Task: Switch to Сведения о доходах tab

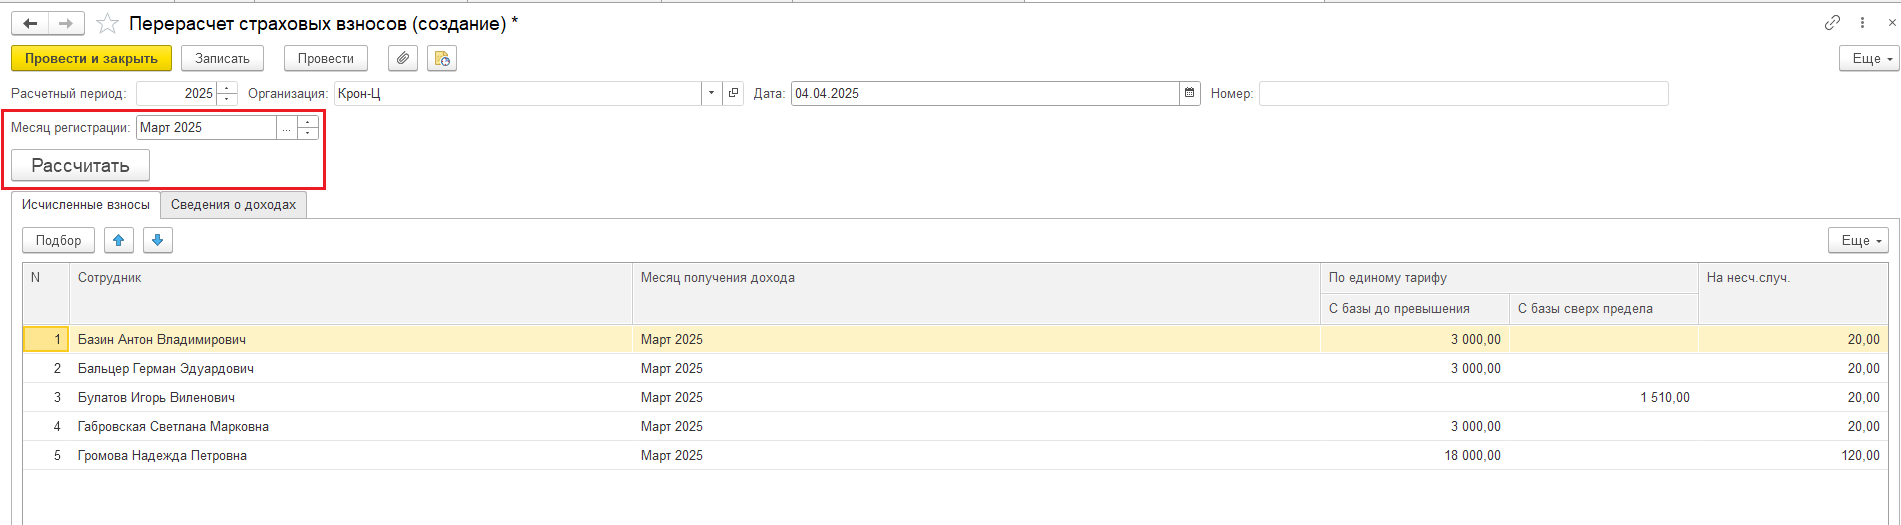Action: click(233, 205)
